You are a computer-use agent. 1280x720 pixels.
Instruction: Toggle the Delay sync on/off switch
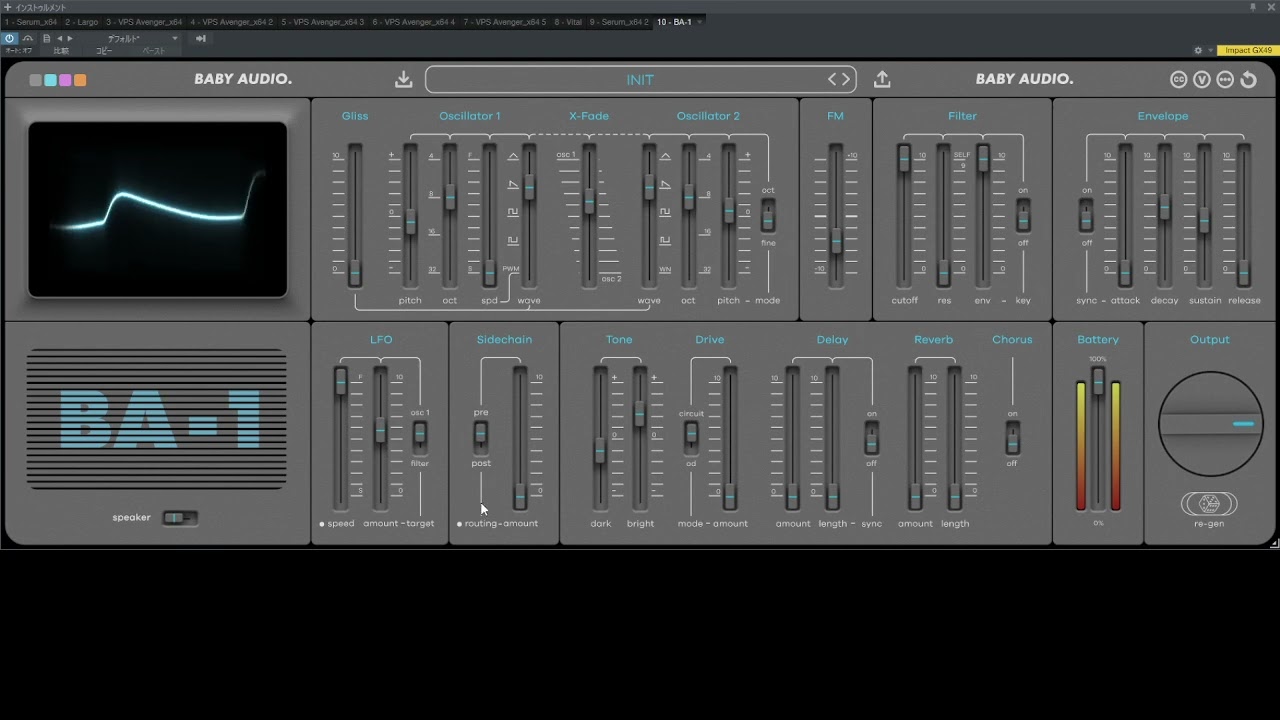click(x=872, y=437)
